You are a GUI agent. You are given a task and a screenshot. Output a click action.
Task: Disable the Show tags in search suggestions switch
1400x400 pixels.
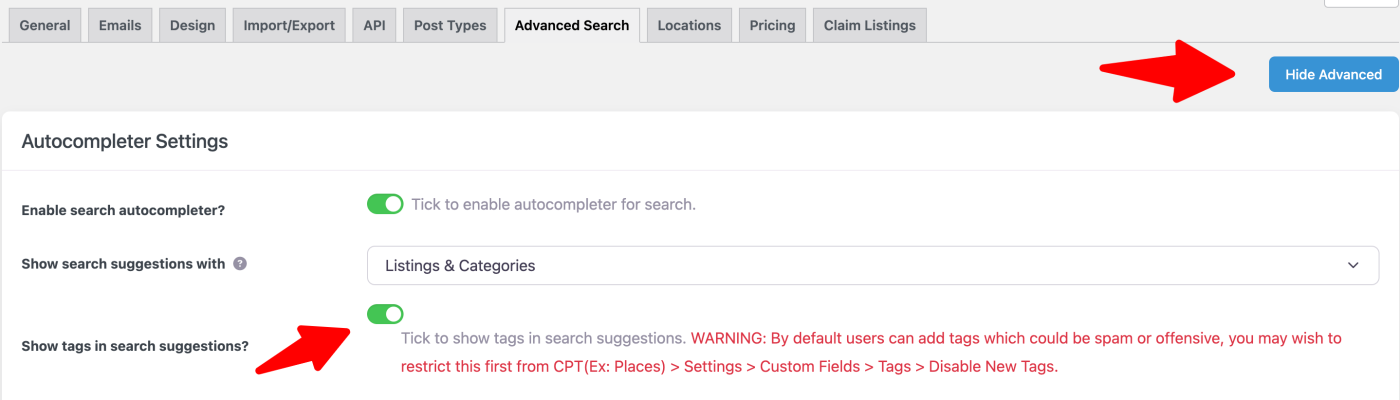(385, 314)
